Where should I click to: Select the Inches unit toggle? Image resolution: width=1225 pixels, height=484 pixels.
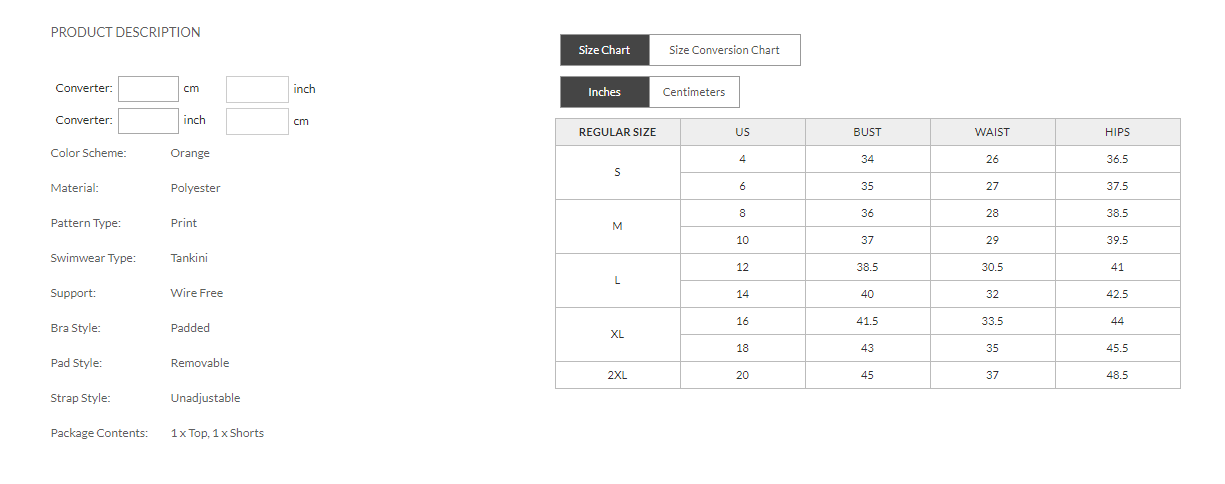pos(604,92)
